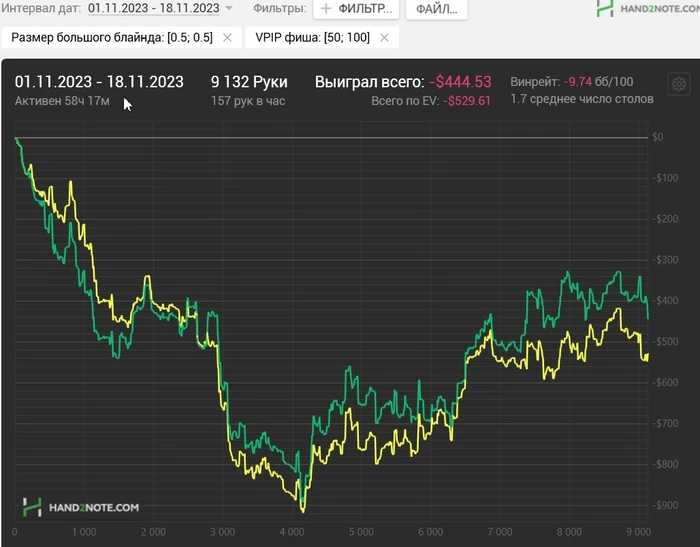Screen dimensions: 700x547
Task: Remove the VPIP фиша filter
Action: 384,38
